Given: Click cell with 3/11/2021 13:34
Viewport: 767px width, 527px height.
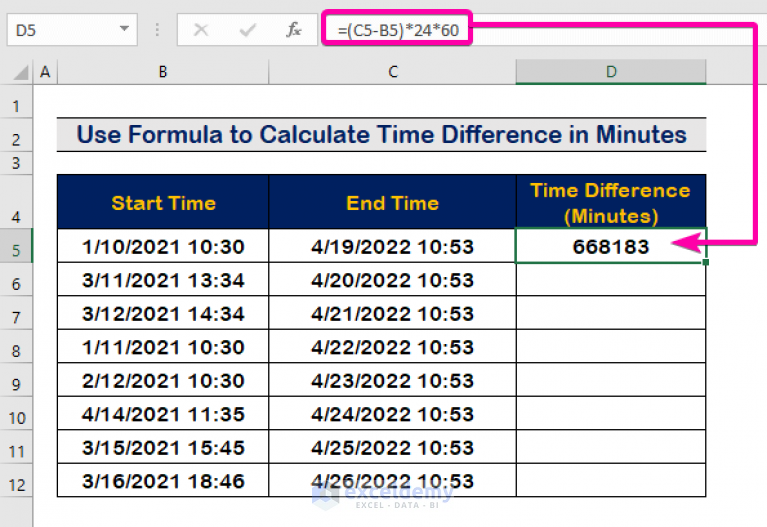Looking at the screenshot, I should (x=163, y=280).
